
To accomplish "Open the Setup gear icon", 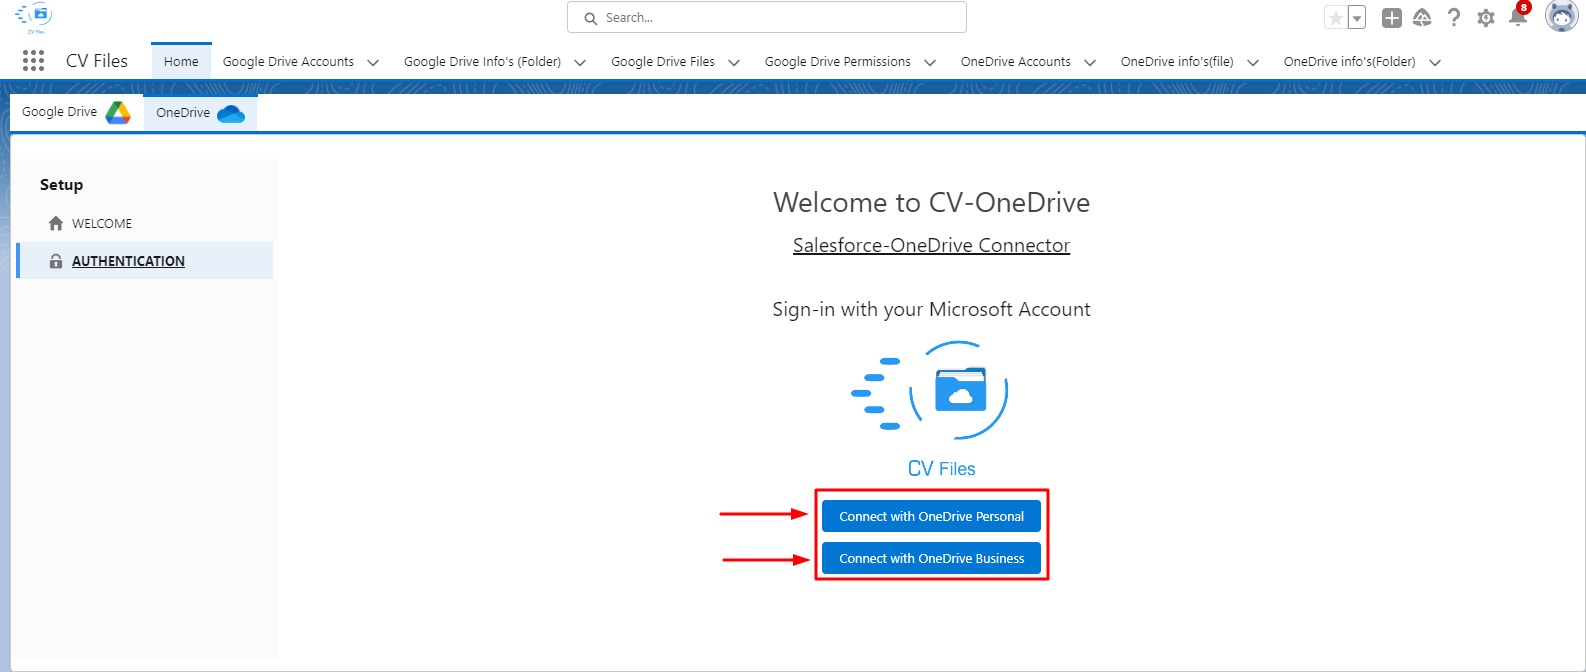I will [x=1486, y=18].
